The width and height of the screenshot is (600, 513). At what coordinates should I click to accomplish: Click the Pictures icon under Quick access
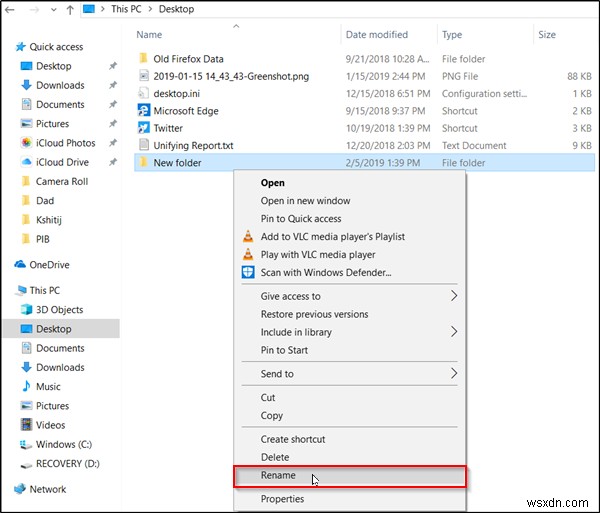(x=26, y=124)
